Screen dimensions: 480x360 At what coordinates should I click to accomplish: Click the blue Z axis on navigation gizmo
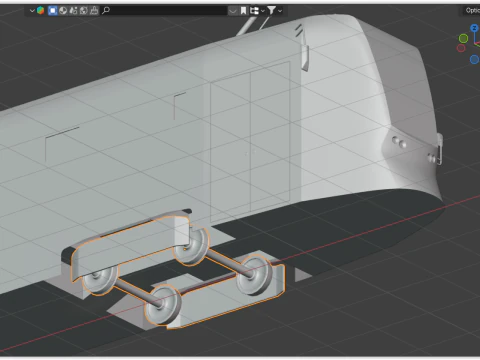(x=474, y=28)
